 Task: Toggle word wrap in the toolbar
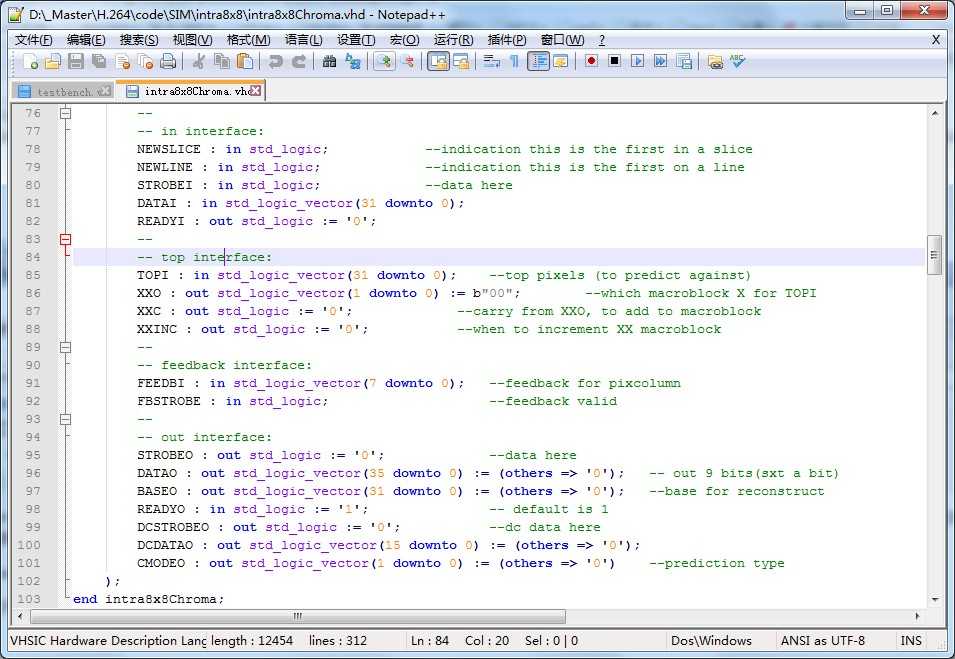click(x=491, y=61)
